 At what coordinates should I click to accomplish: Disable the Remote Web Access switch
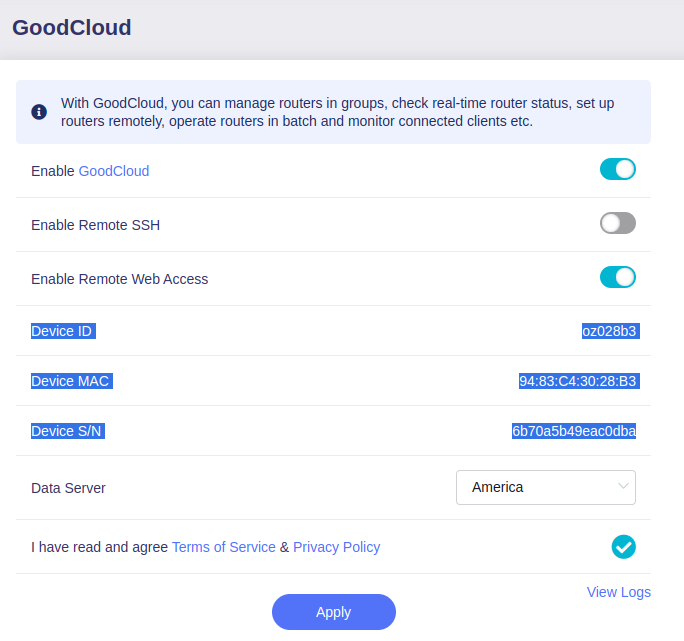617,278
